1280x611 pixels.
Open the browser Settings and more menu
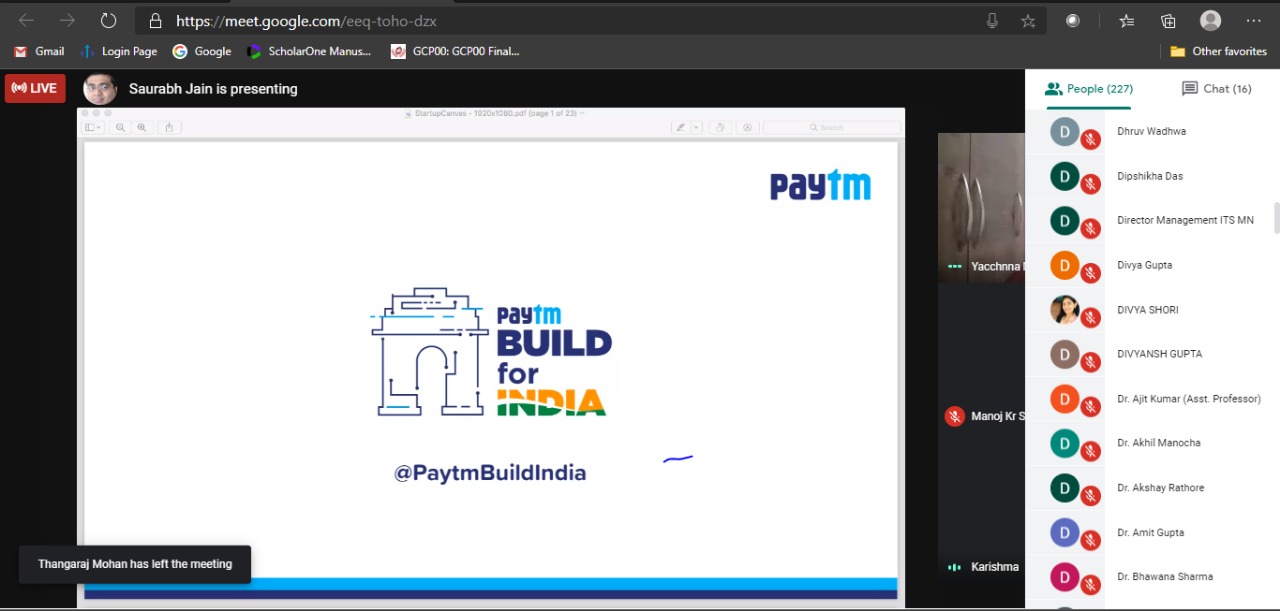pos(1253,20)
